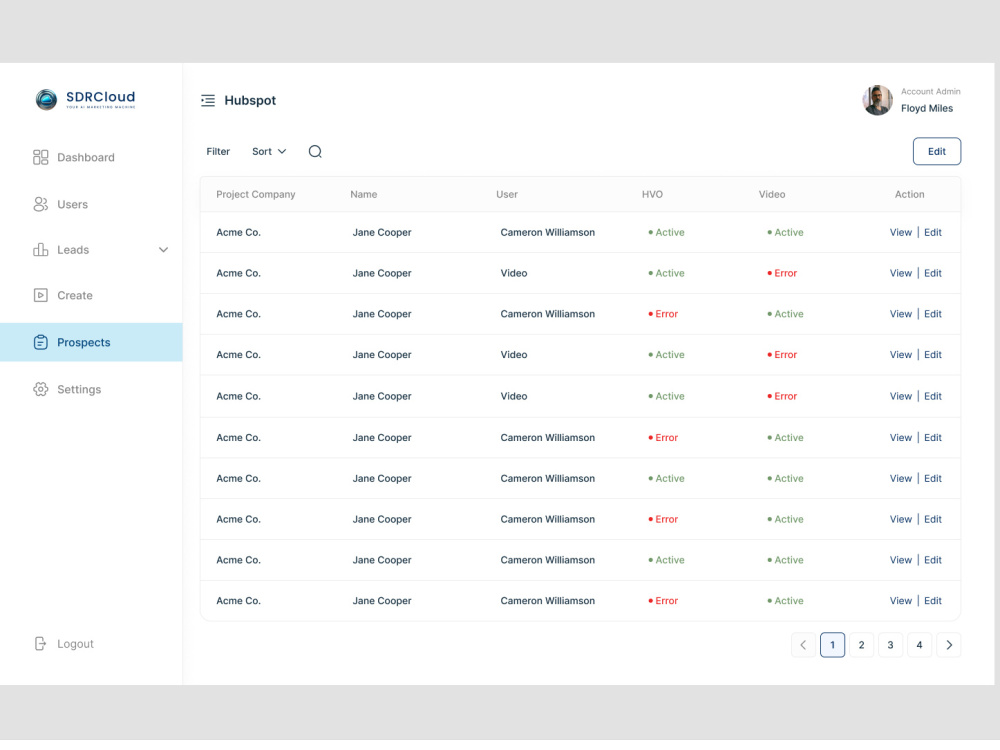The image size is (1000, 750).
Task: Click the Action column header
Action: point(909,195)
